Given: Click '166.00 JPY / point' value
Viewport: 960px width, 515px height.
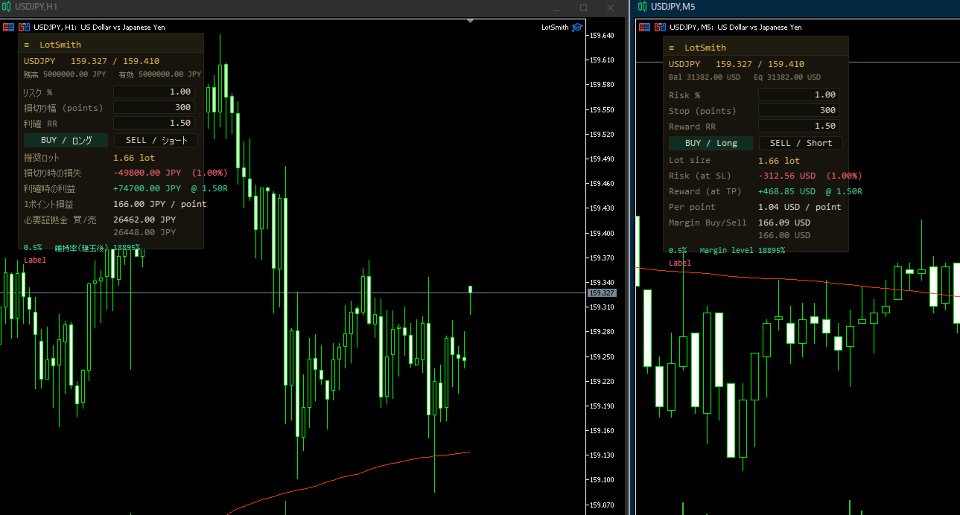Looking at the screenshot, I should (160, 205).
